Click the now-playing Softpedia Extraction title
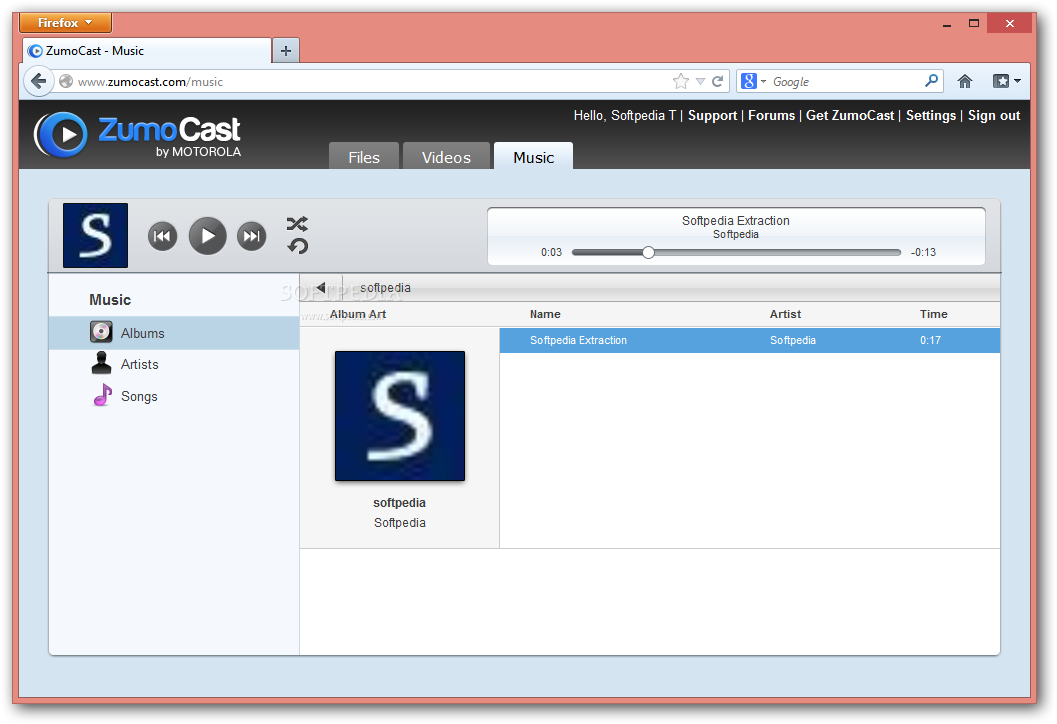This screenshot has height=724, width=1057. [x=735, y=220]
